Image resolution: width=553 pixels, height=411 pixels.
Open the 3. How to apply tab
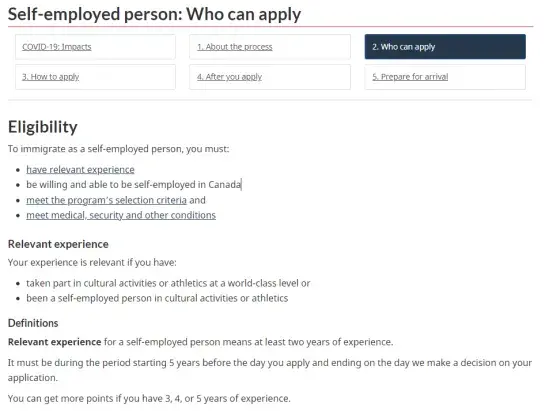(95, 77)
